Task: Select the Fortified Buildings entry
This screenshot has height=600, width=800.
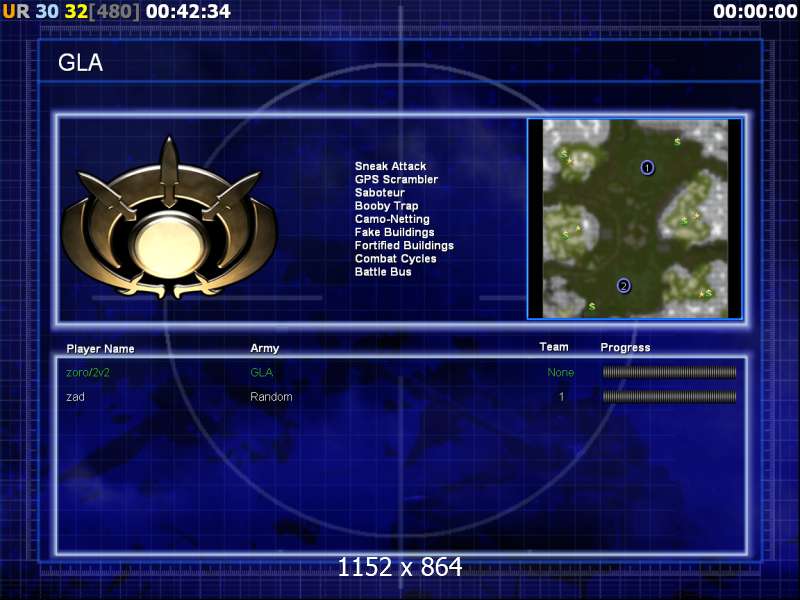Action: pyautogui.click(x=404, y=245)
